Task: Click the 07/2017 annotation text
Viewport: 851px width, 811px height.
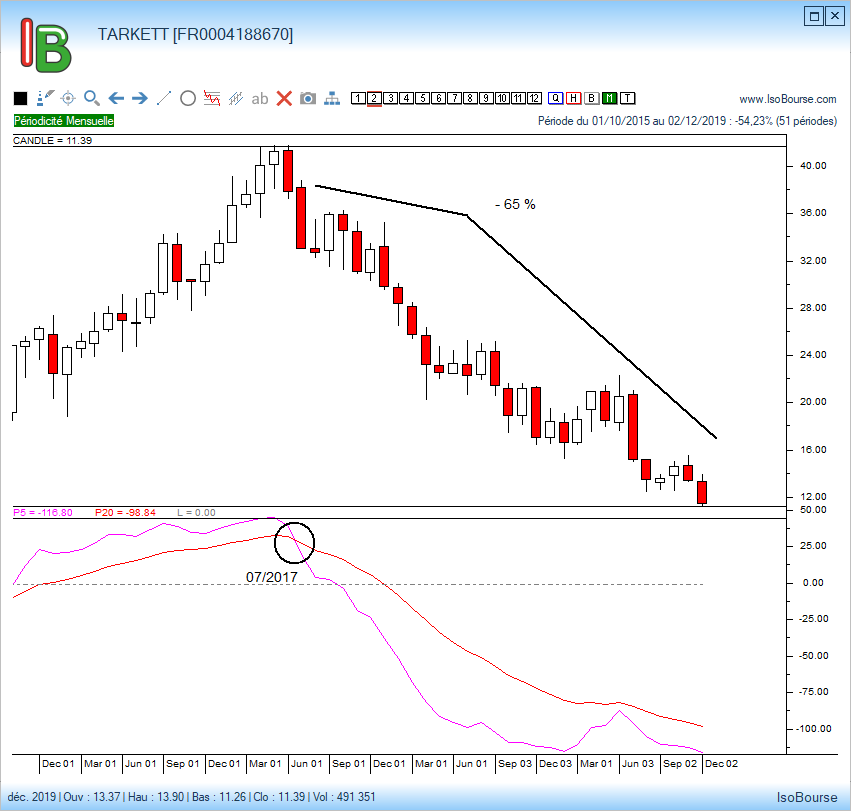Action: pyautogui.click(x=272, y=577)
